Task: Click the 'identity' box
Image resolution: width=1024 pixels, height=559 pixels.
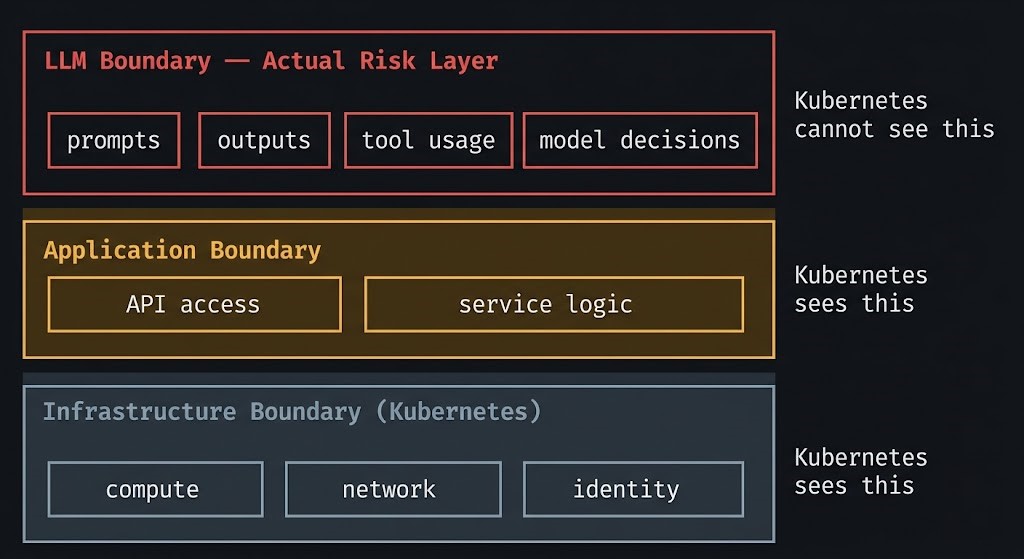Action: [x=633, y=489]
